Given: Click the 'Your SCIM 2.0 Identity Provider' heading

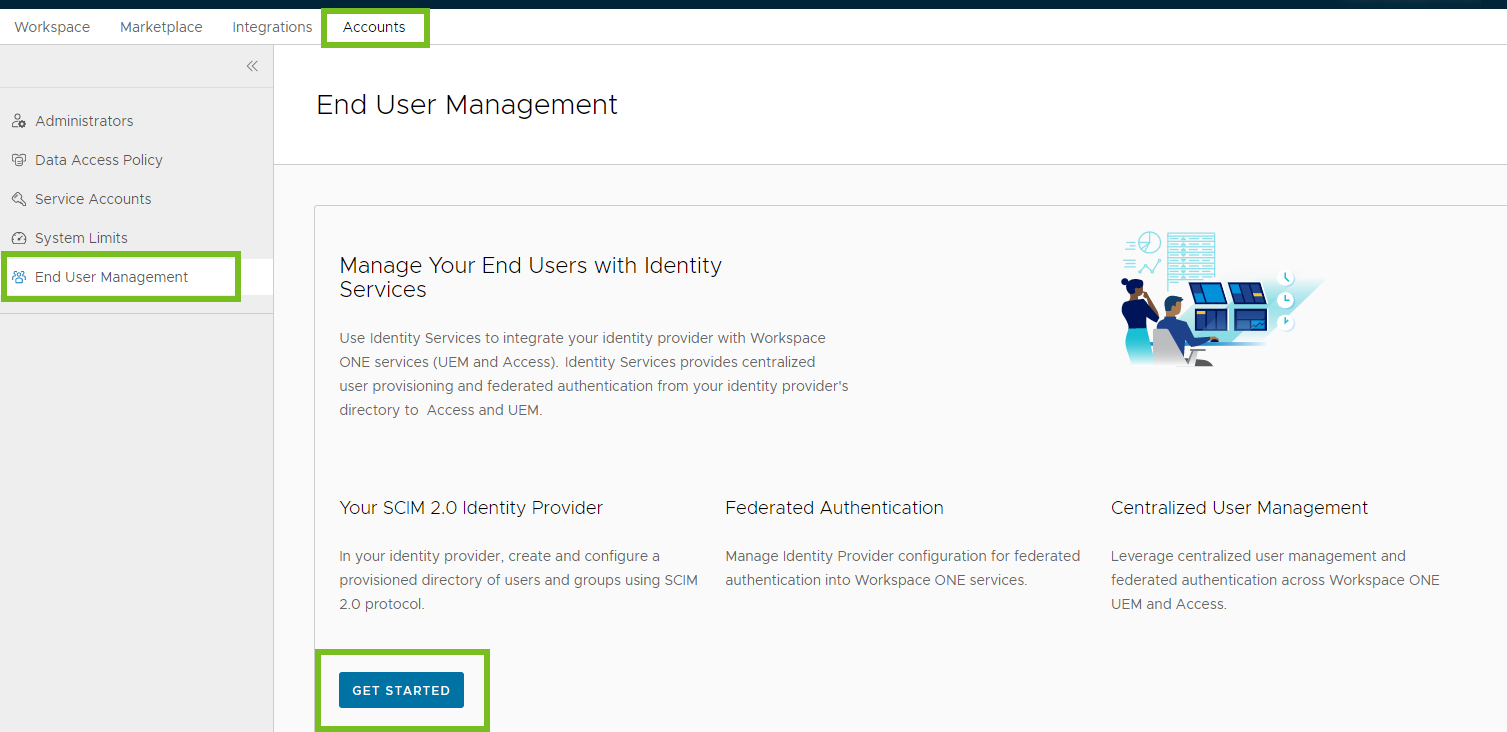Looking at the screenshot, I should click(x=471, y=508).
